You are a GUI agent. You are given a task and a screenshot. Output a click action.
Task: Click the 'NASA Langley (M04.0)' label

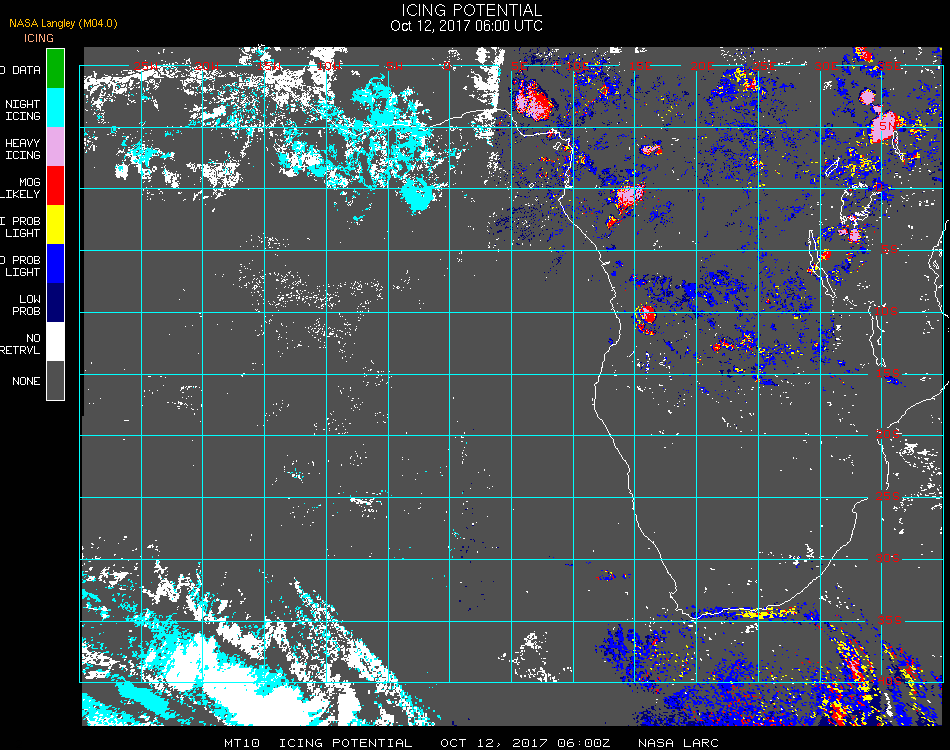pos(63,24)
